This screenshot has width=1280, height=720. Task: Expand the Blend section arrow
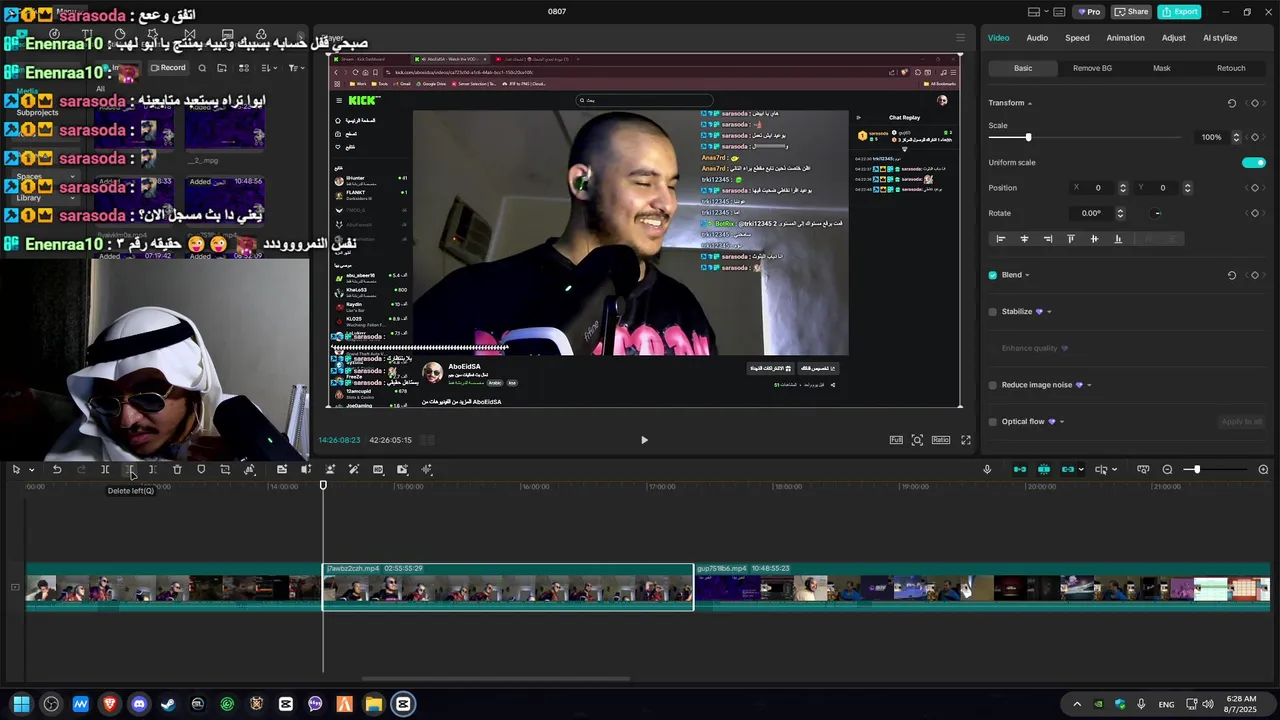[x=1027, y=276]
